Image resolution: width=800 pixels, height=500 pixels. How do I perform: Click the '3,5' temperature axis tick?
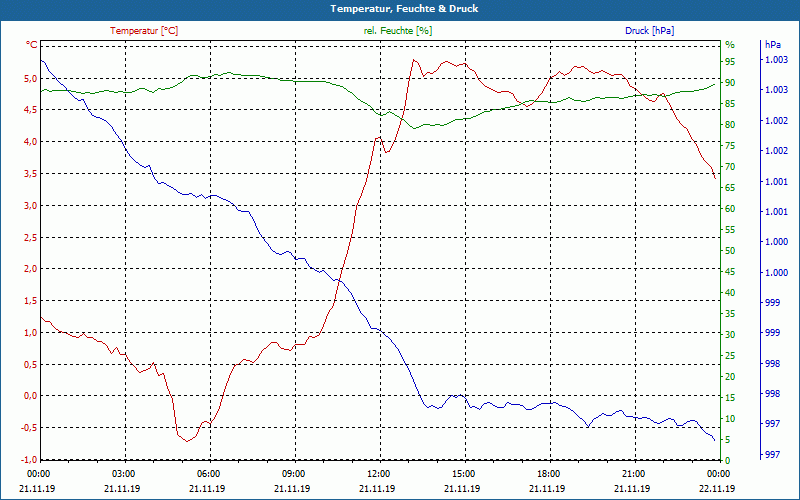(x=31, y=173)
